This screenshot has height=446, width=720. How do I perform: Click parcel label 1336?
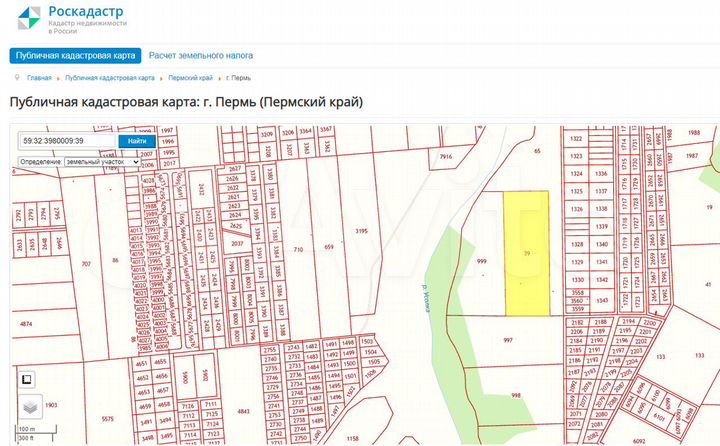point(601,174)
